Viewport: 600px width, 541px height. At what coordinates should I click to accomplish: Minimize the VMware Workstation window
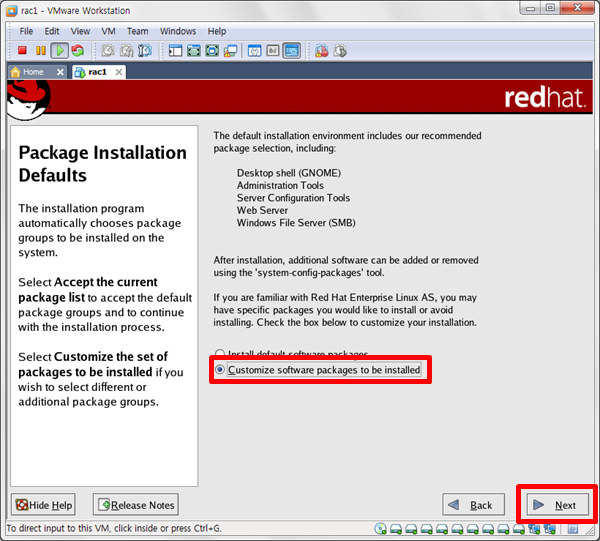pos(531,8)
